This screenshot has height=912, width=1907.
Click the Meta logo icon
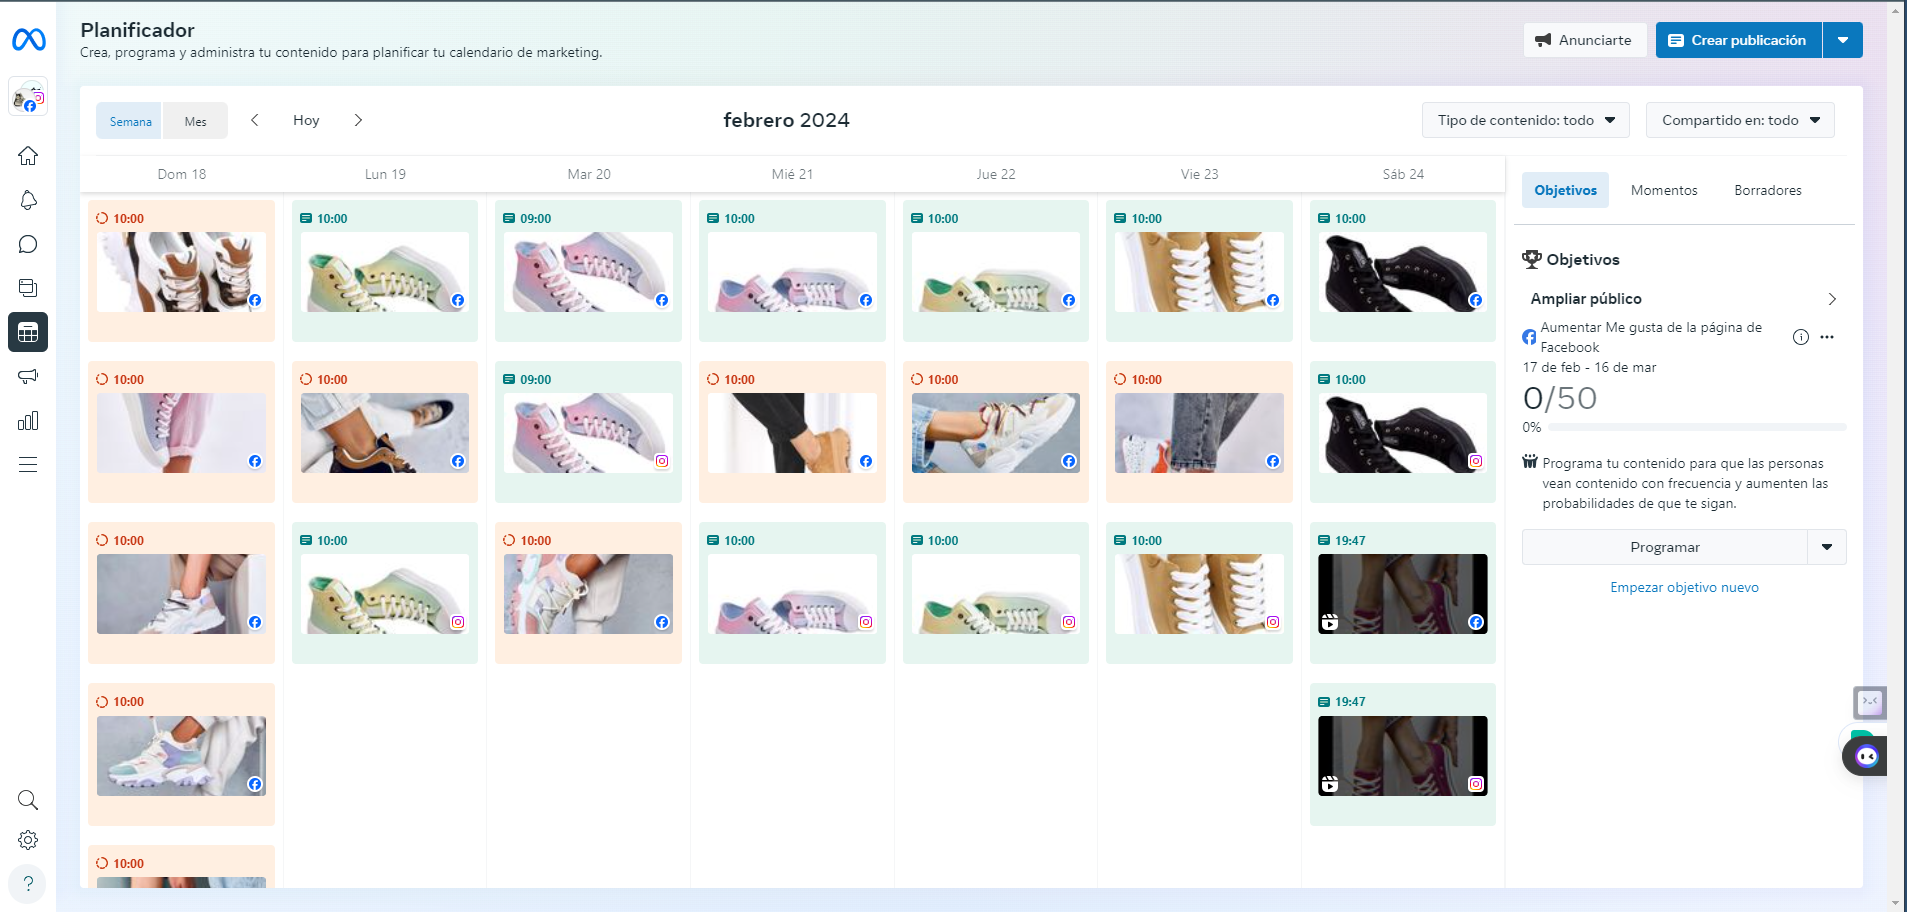coord(28,40)
